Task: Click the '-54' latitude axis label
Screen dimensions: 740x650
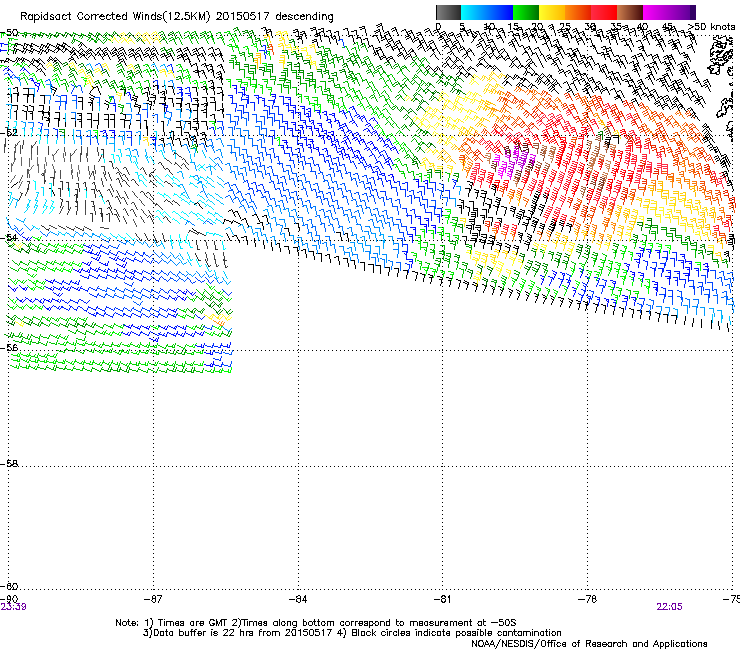Action: (x=9, y=237)
